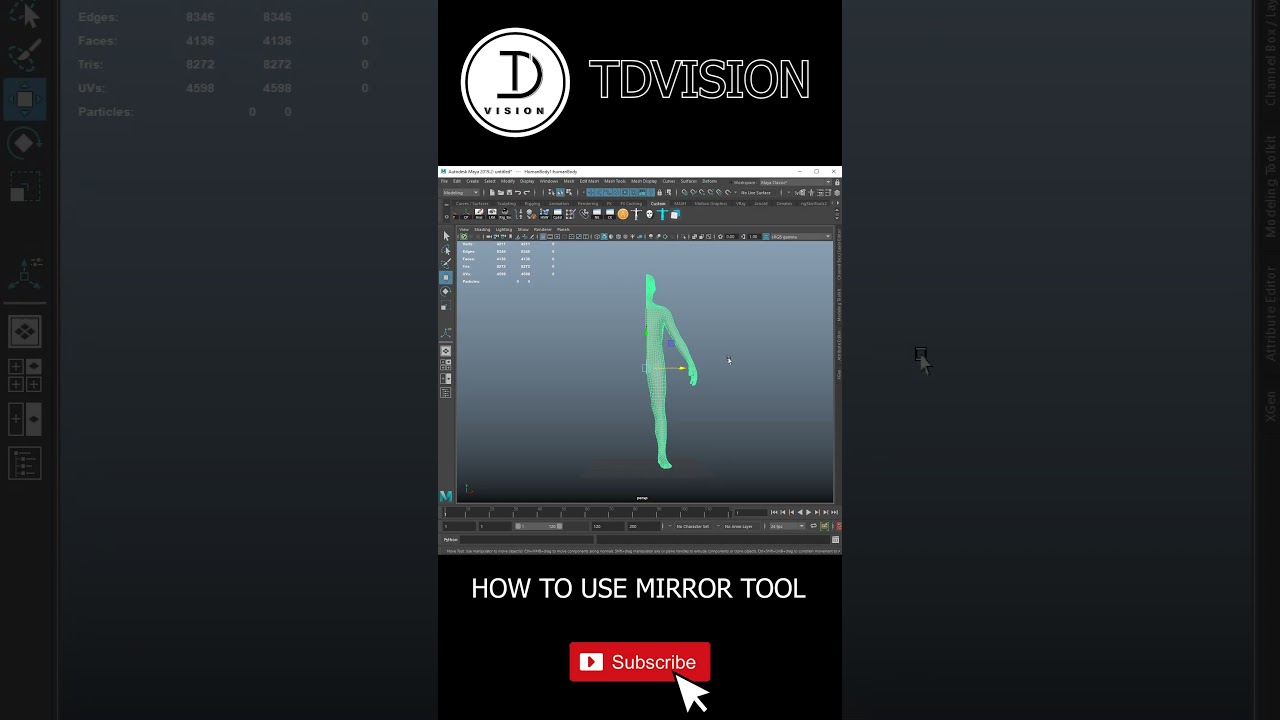Click the range slider bar showing 1 to 120
This screenshot has width=1280, height=720.
539,526
